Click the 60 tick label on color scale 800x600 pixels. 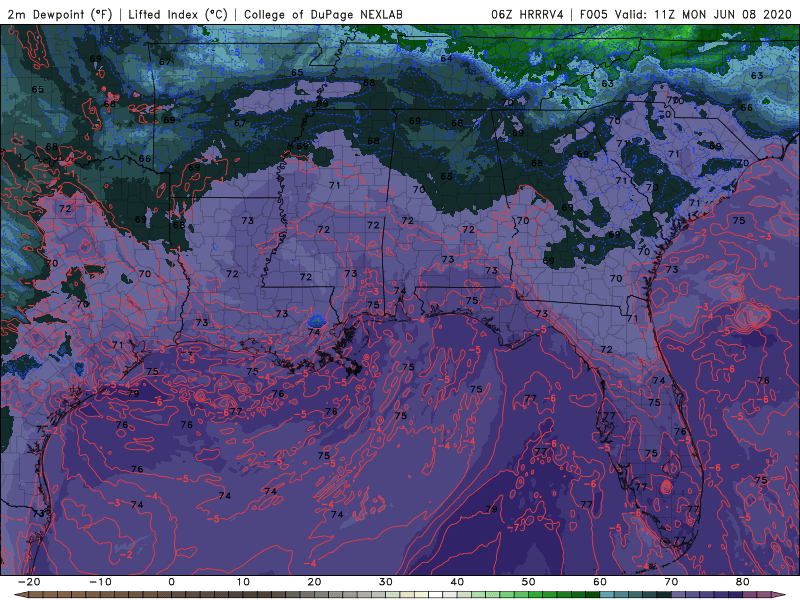[x=600, y=582]
